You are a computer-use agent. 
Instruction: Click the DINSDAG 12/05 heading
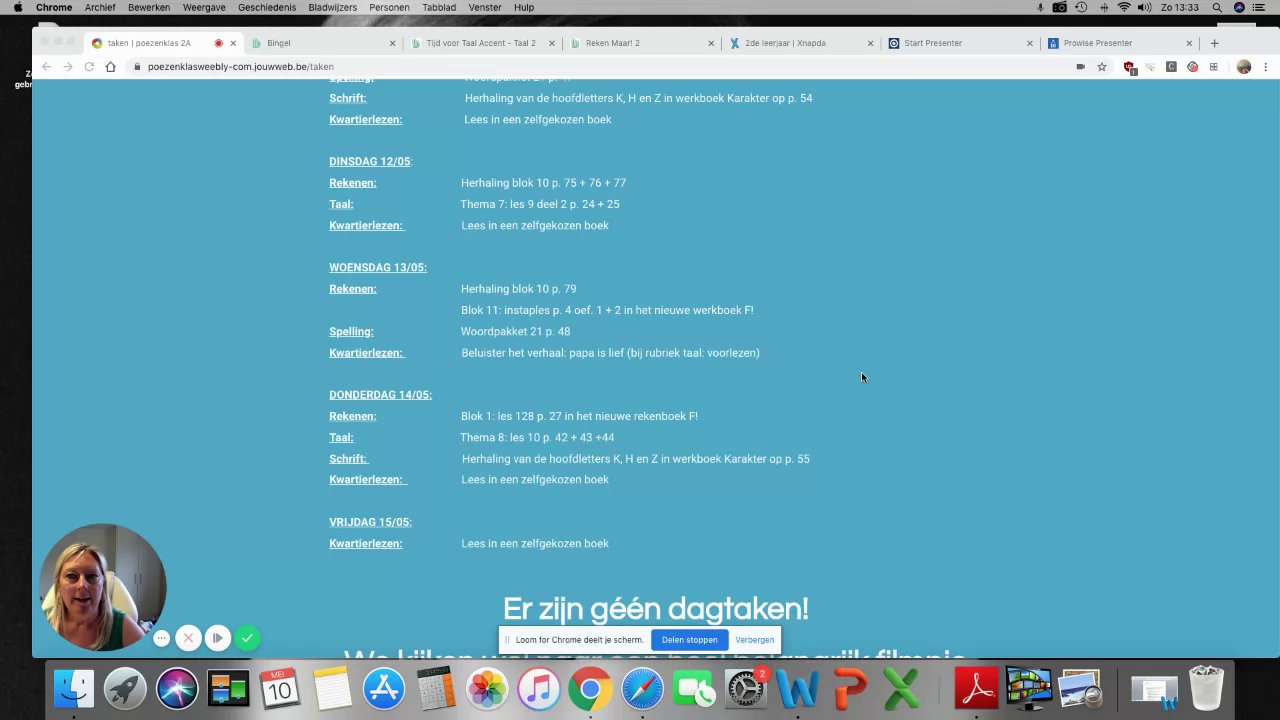[370, 162]
